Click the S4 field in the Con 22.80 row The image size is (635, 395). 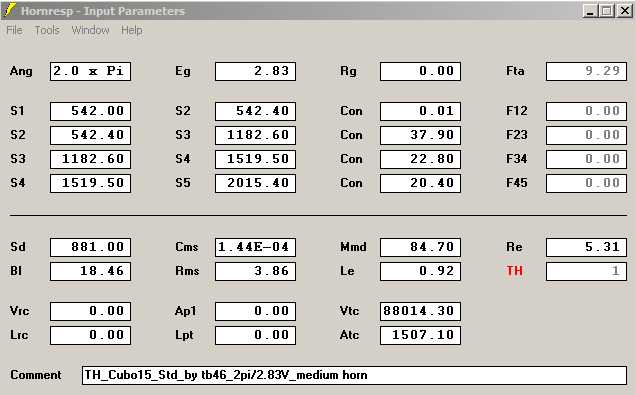click(256, 159)
